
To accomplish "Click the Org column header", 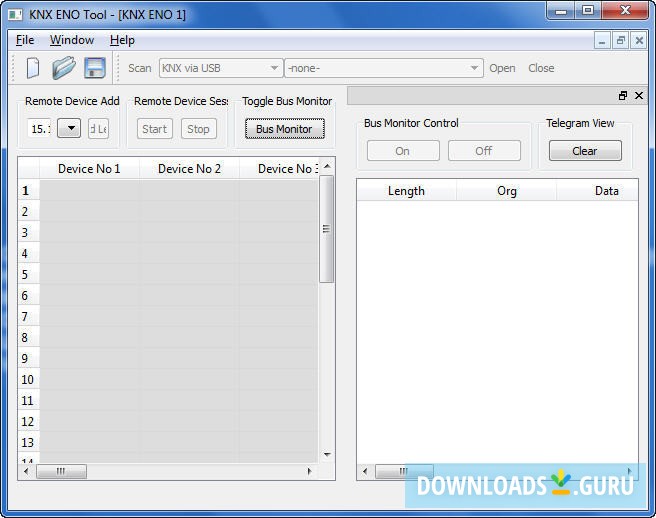I will pyautogui.click(x=507, y=191).
